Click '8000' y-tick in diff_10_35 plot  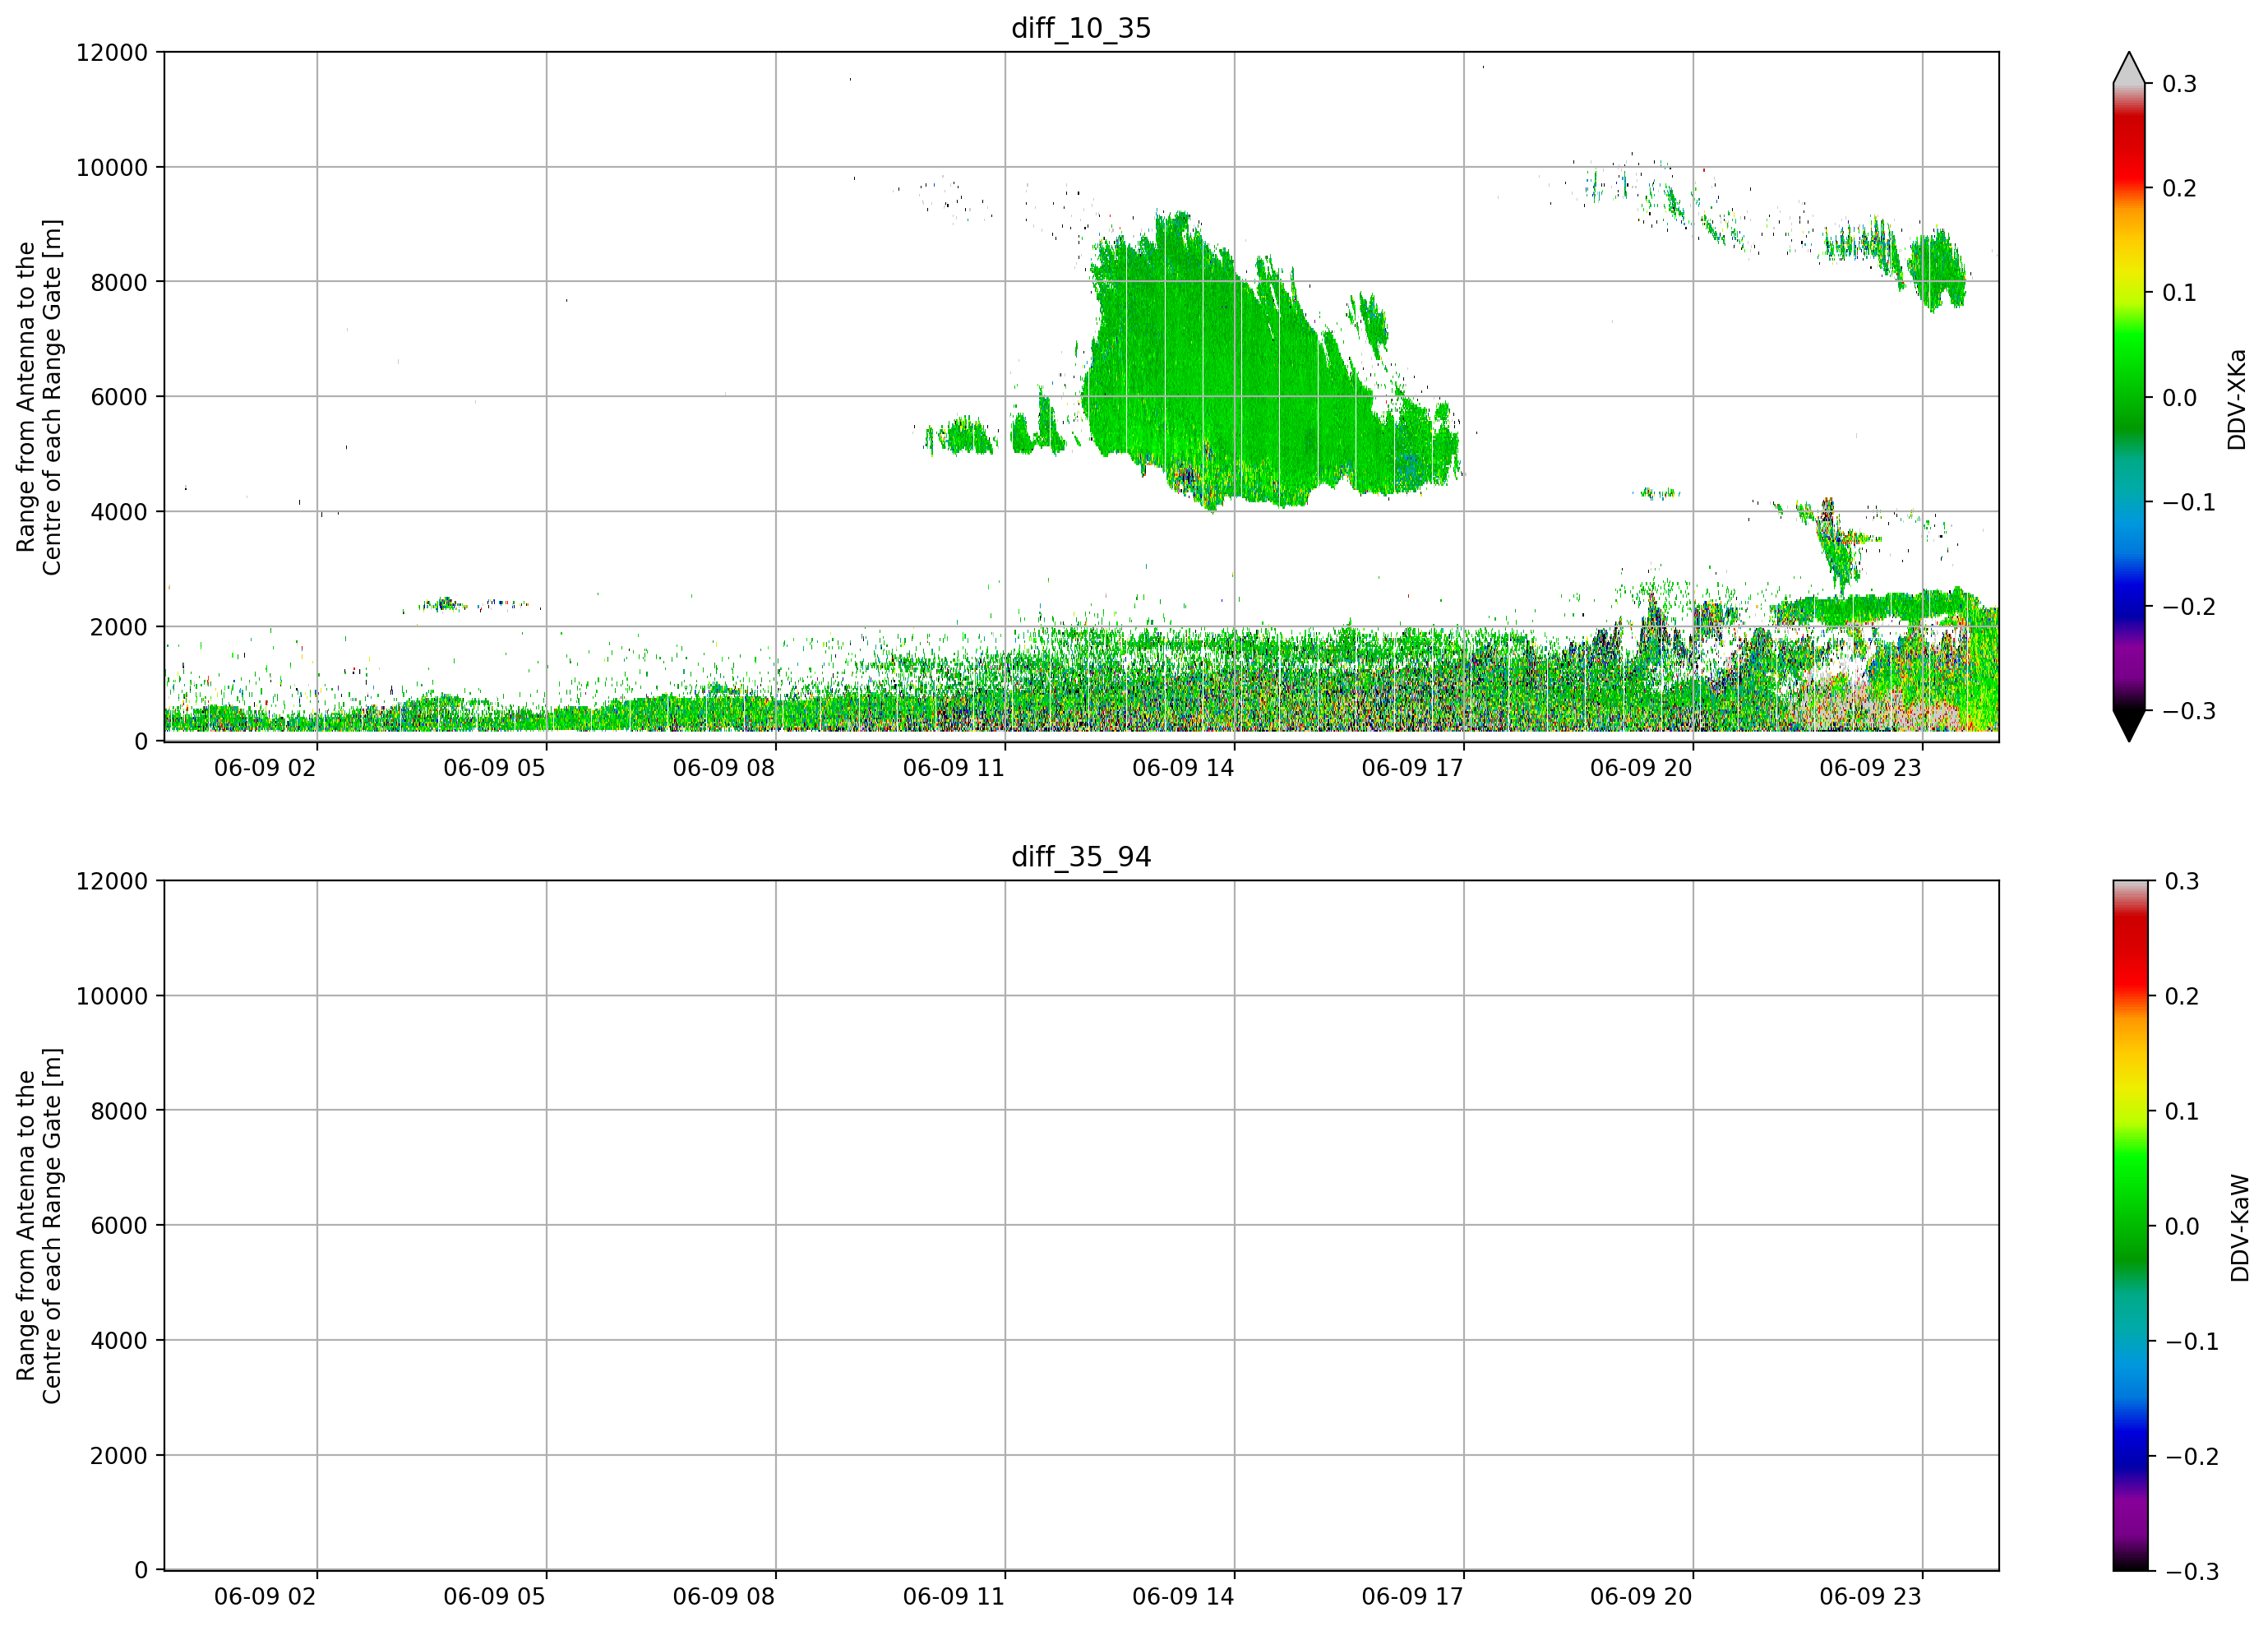point(119,282)
